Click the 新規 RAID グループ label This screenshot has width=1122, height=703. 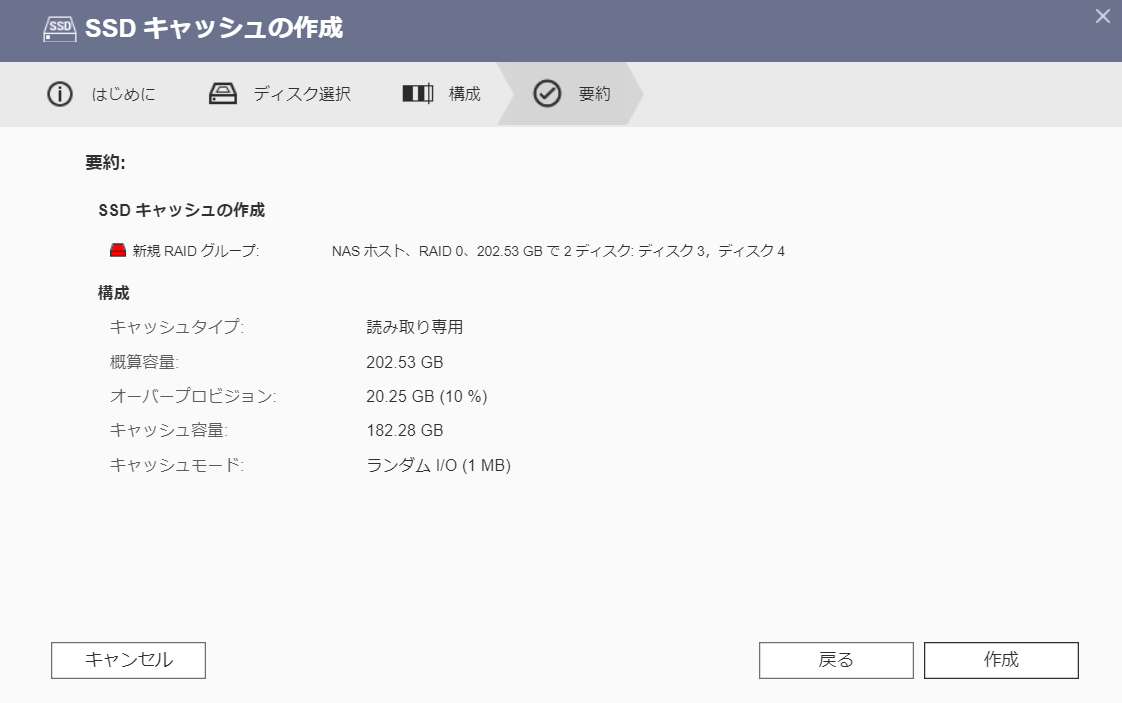click(x=195, y=250)
